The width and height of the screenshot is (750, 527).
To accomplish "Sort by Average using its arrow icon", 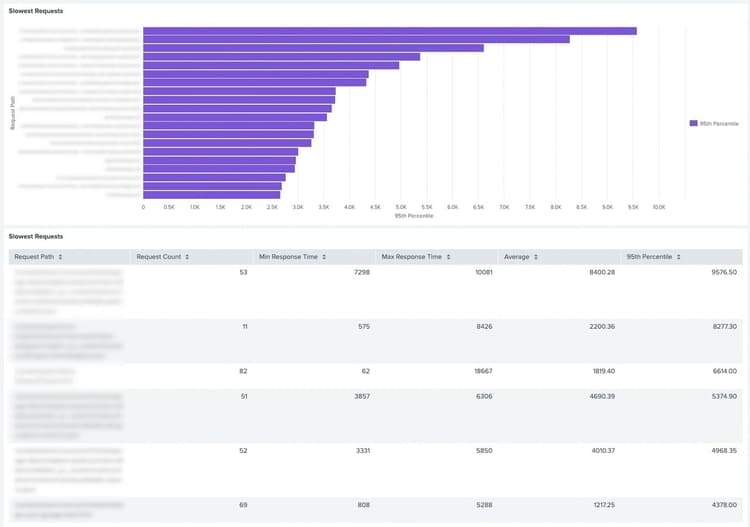I will 536,257.
